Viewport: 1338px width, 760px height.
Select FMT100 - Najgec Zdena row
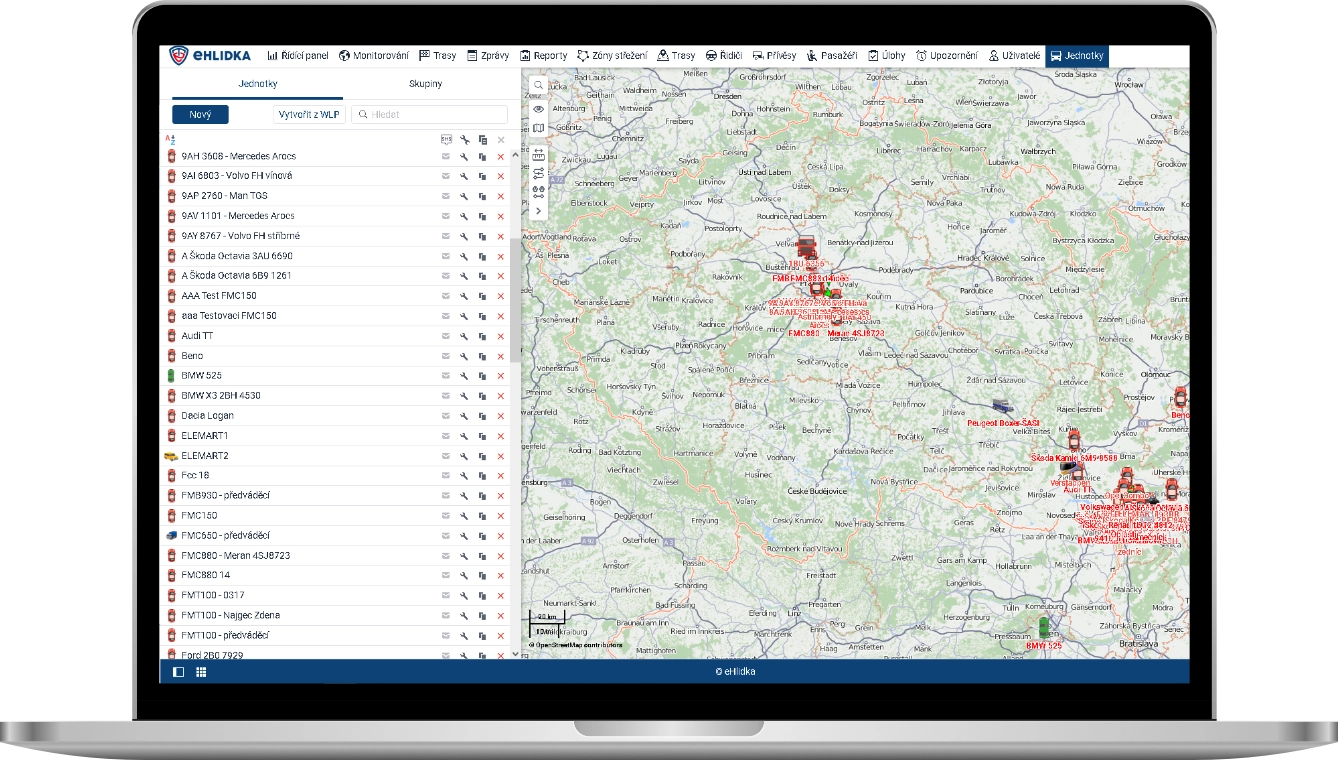335,616
